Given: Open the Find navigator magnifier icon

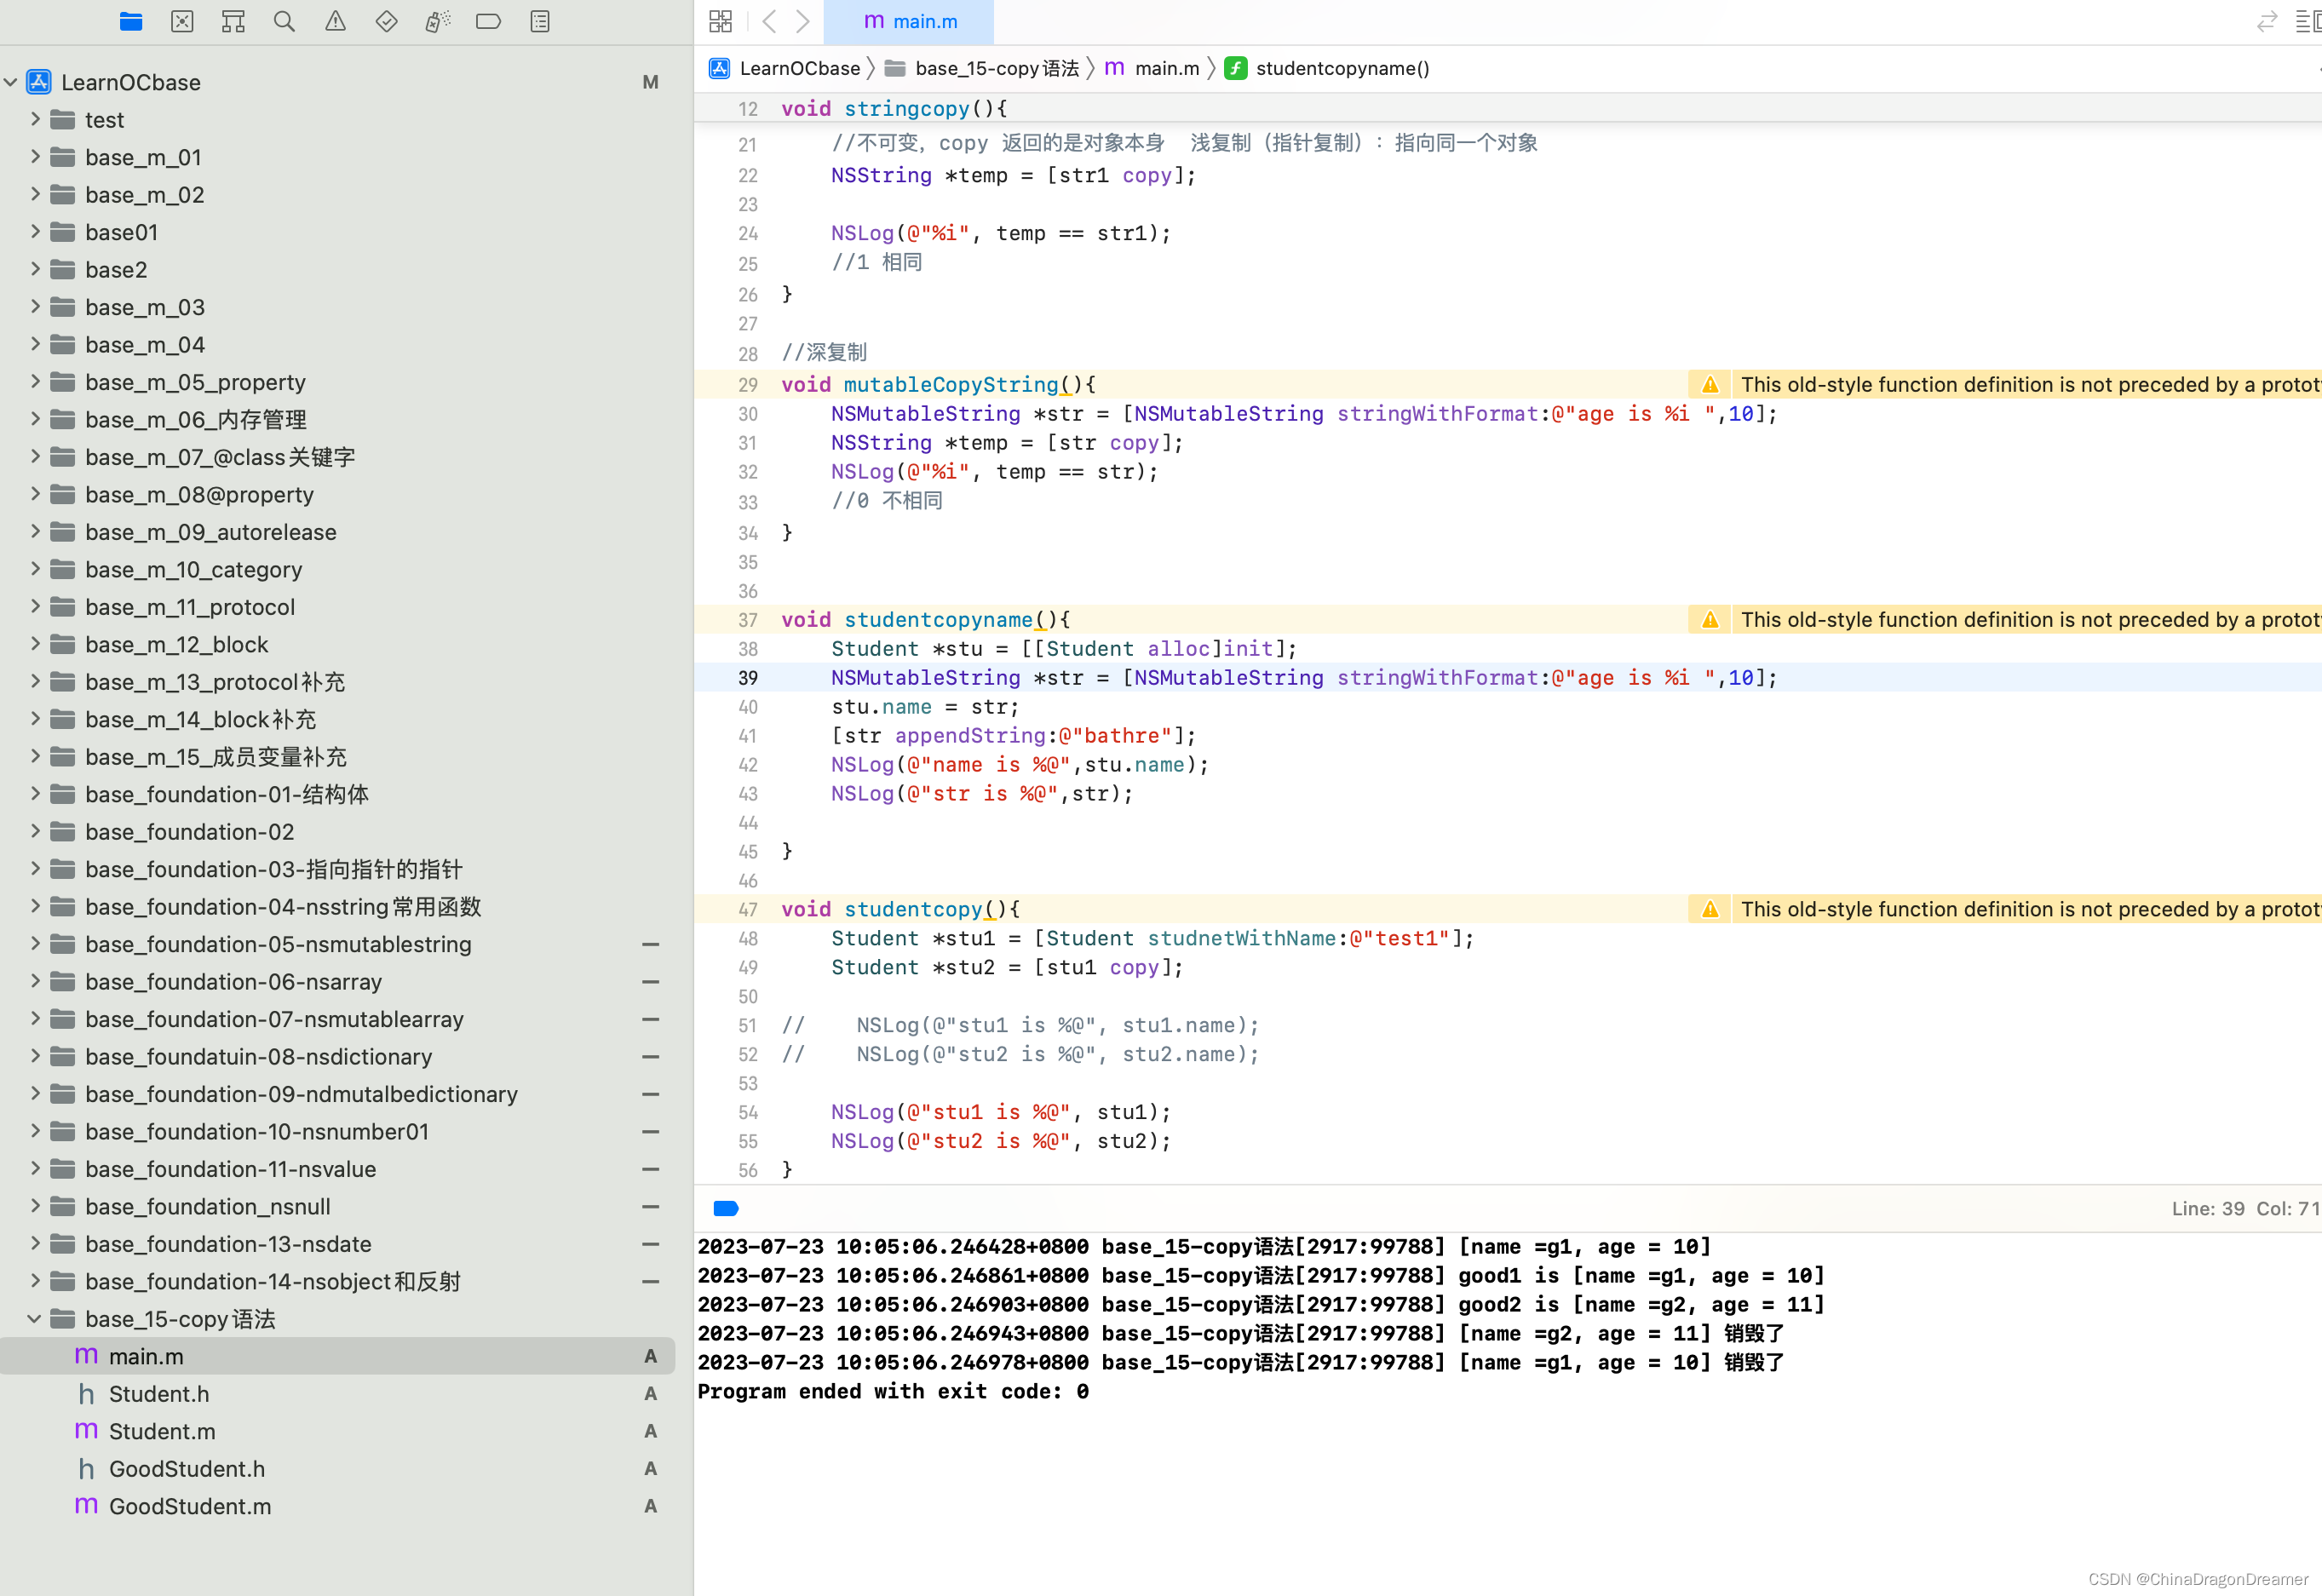Looking at the screenshot, I should (284, 21).
